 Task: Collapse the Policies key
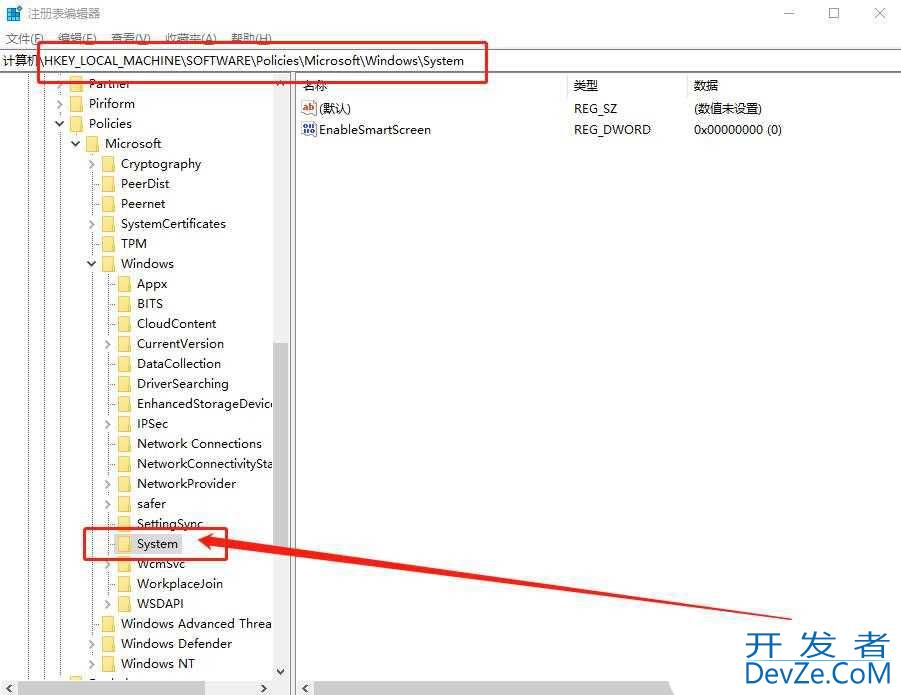click(x=60, y=124)
